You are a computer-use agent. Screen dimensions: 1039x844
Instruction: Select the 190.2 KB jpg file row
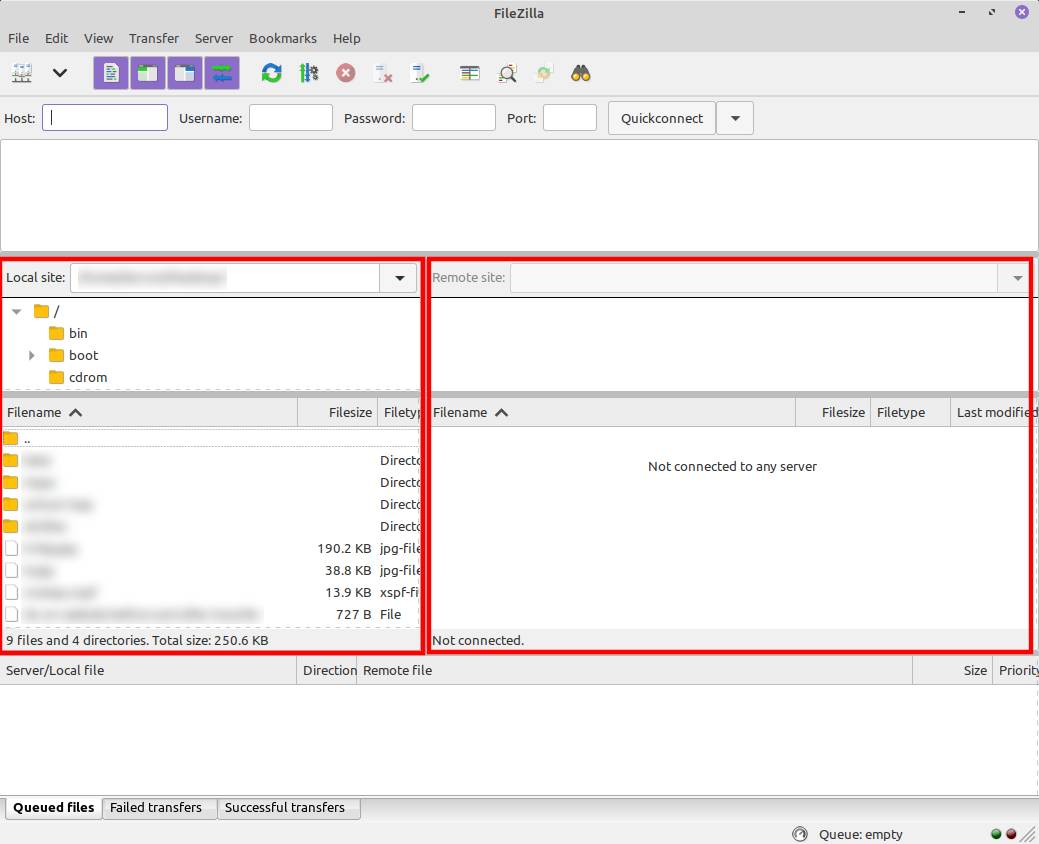pos(211,549)
